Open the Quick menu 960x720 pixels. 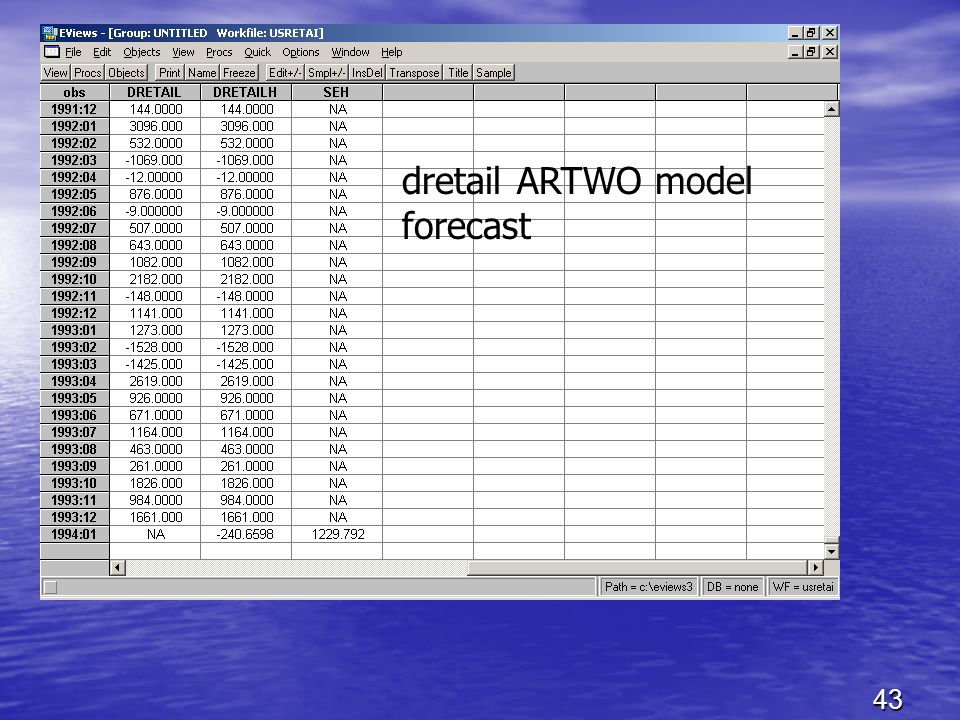tap(257, 52)
